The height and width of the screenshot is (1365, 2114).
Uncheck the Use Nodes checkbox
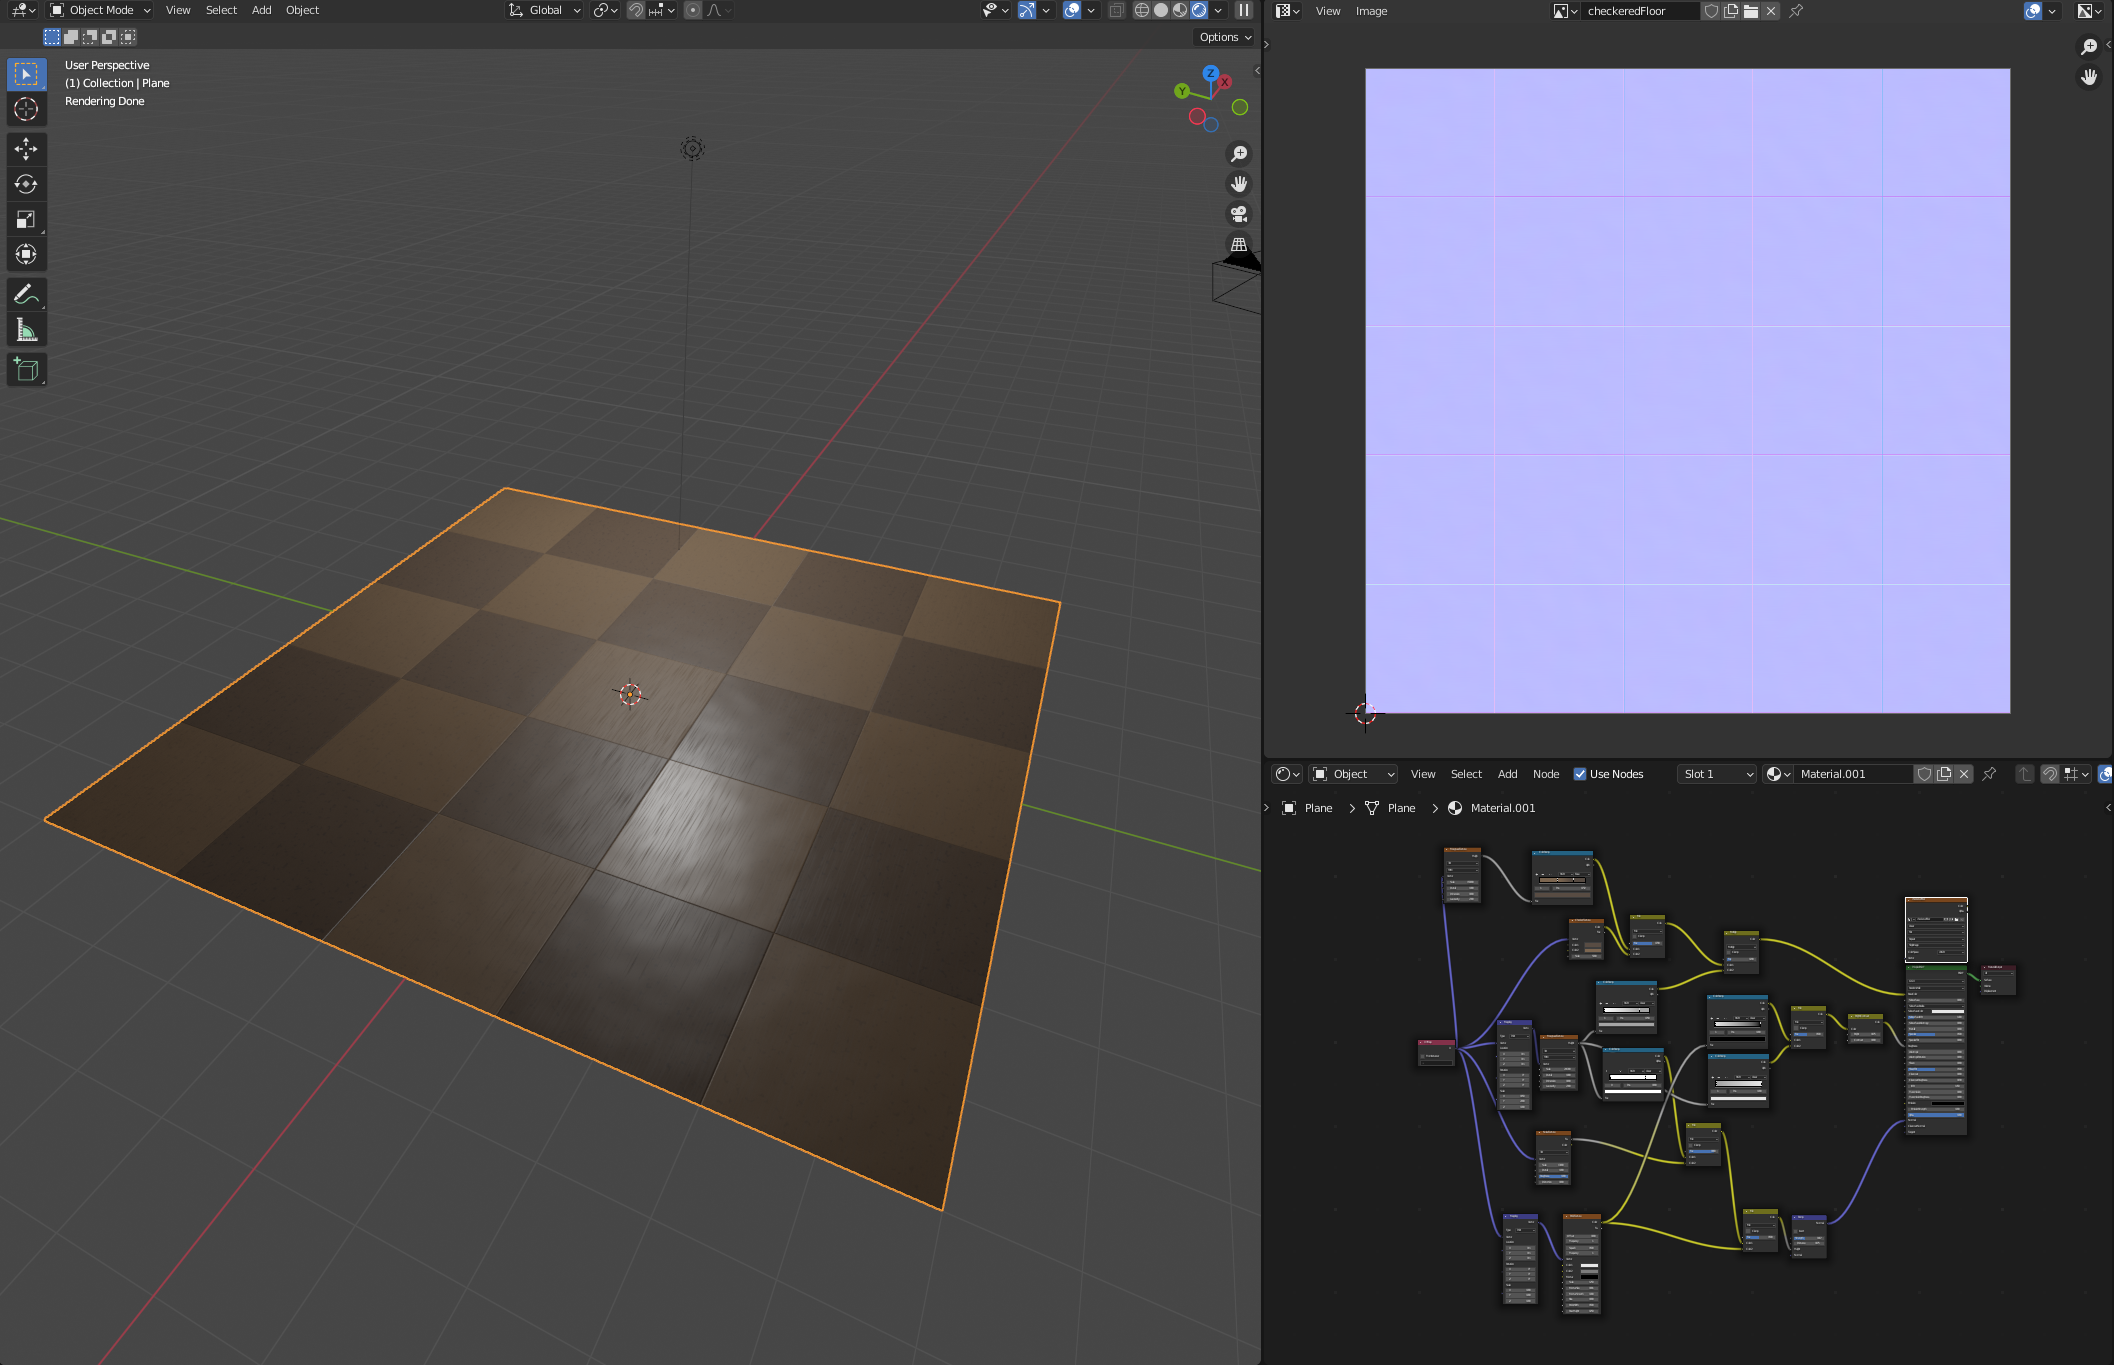point(1580,774)
